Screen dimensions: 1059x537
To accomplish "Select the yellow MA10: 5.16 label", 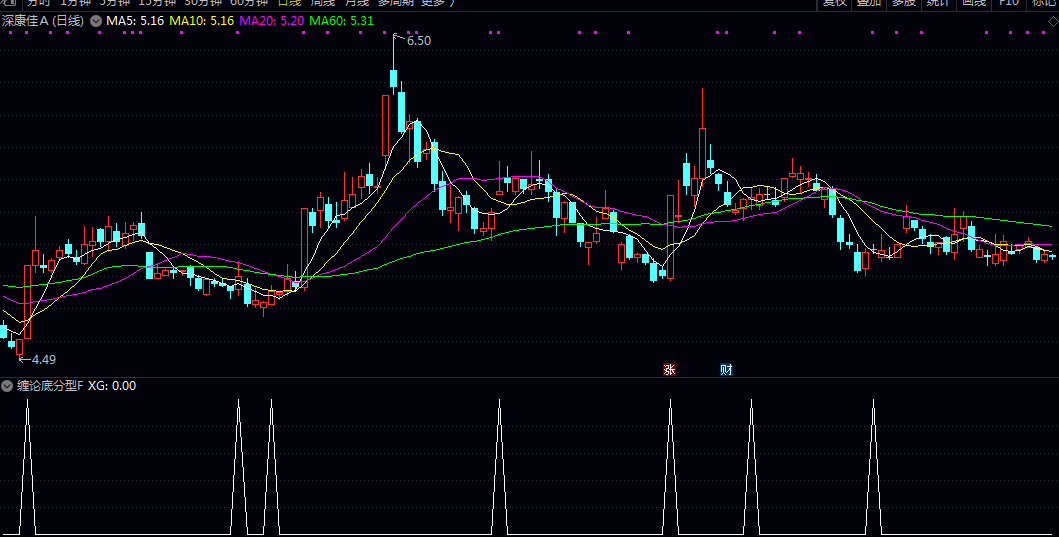I will pyautogui.click(x=201, y=21).
